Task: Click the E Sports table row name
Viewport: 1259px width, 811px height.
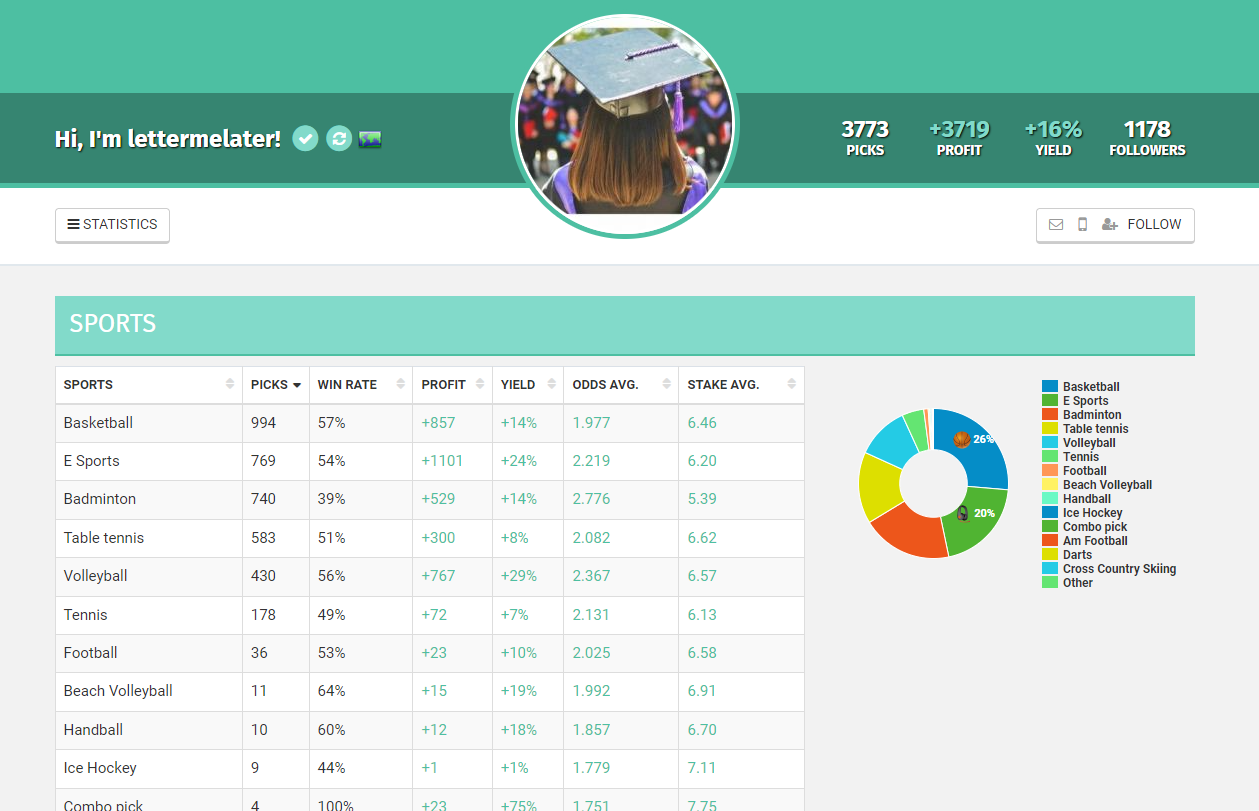Action: click(x=91, y=461)
